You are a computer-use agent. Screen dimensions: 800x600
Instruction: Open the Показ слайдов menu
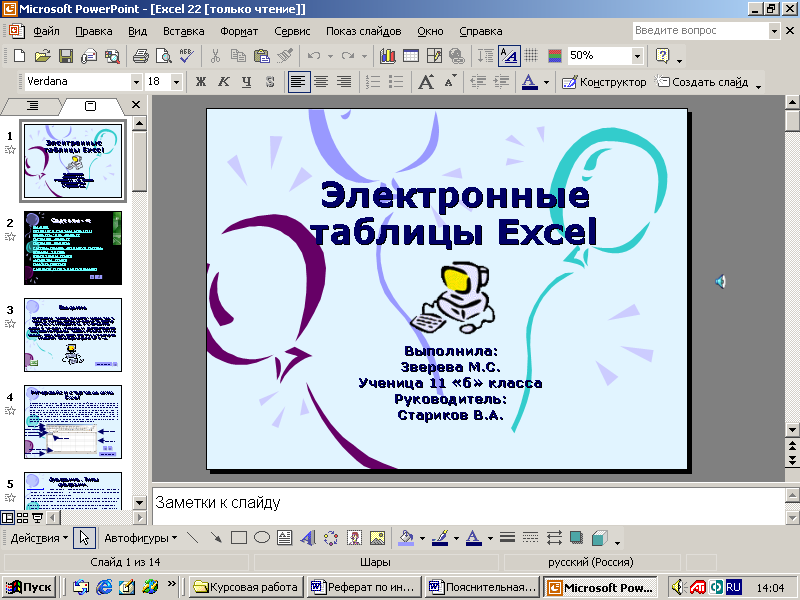pyautogui.click(x=364, y=31)
